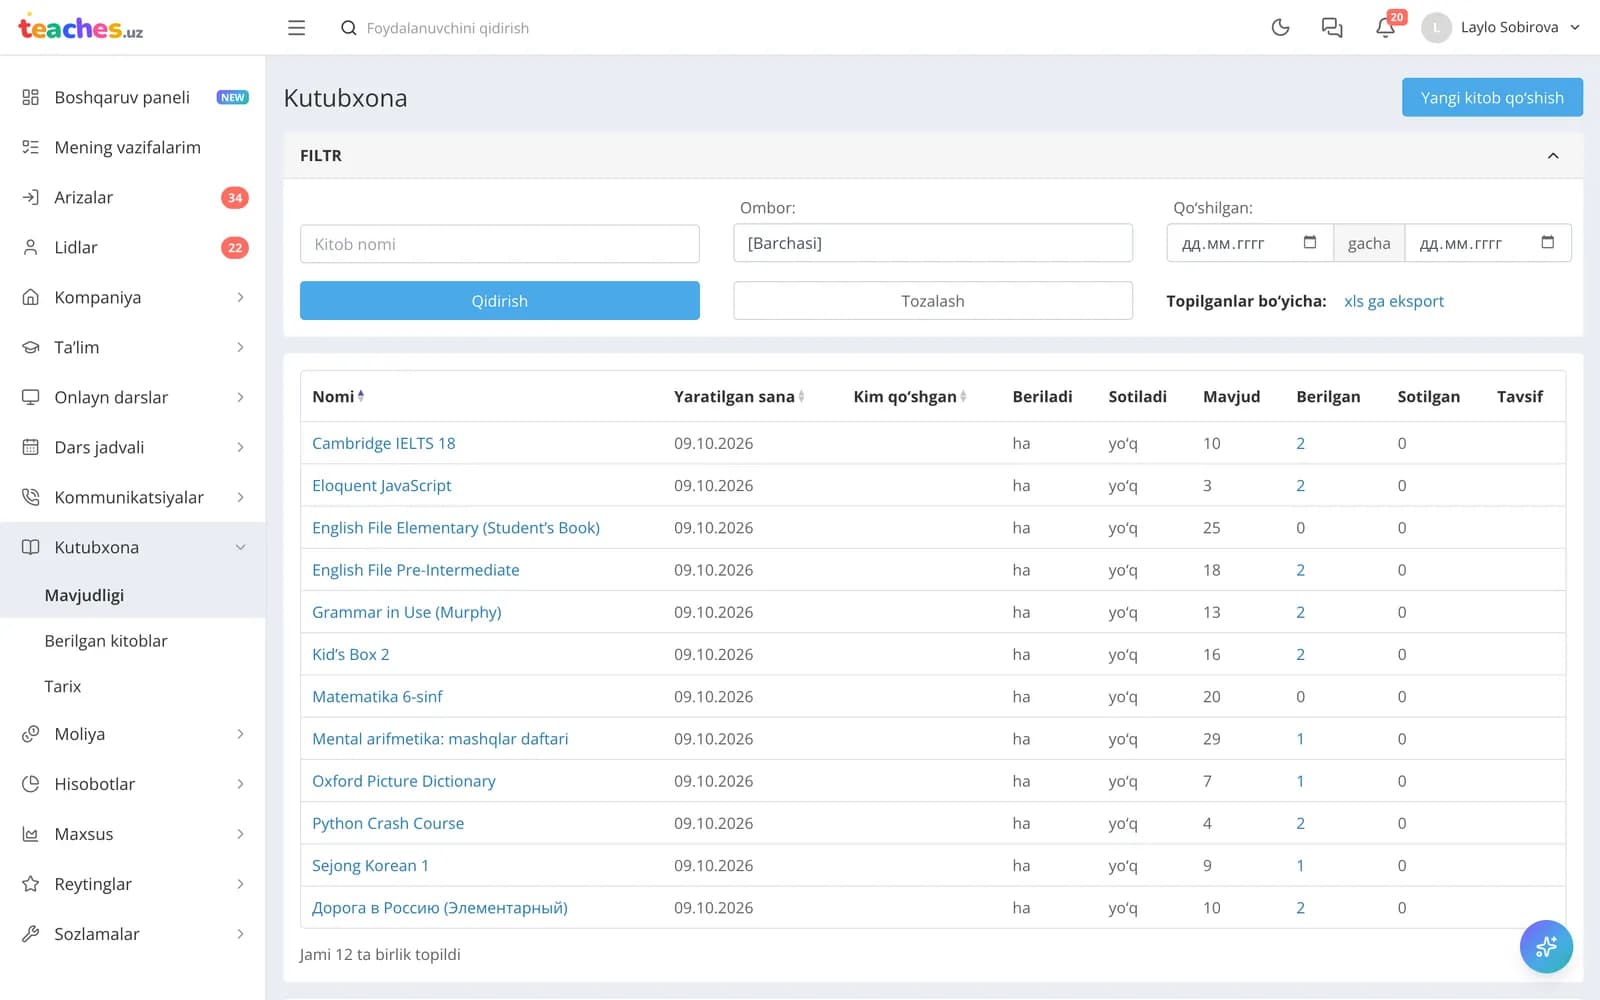Expand the Ta'lim menu
The image size is (1600, 1000).
pos(132,347)
